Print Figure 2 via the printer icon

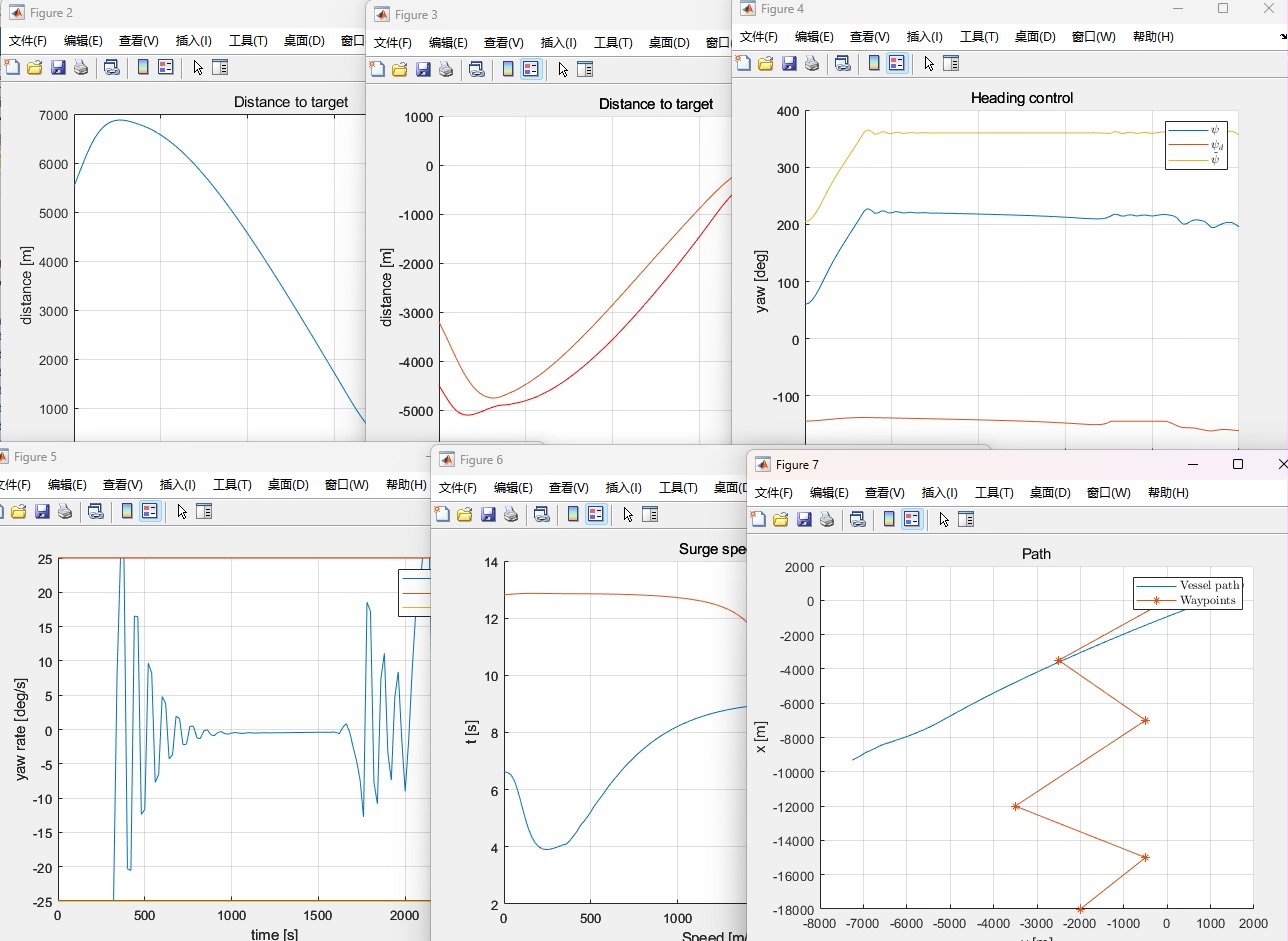tap(81, 67)
